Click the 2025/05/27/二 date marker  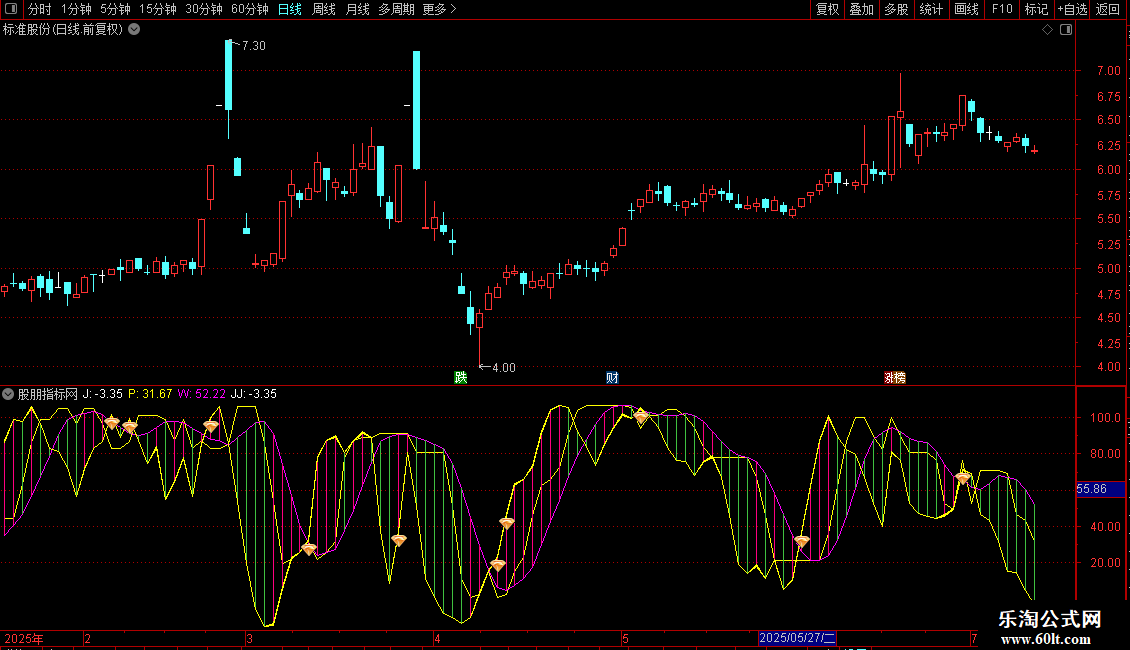click(x=797, y=638)
